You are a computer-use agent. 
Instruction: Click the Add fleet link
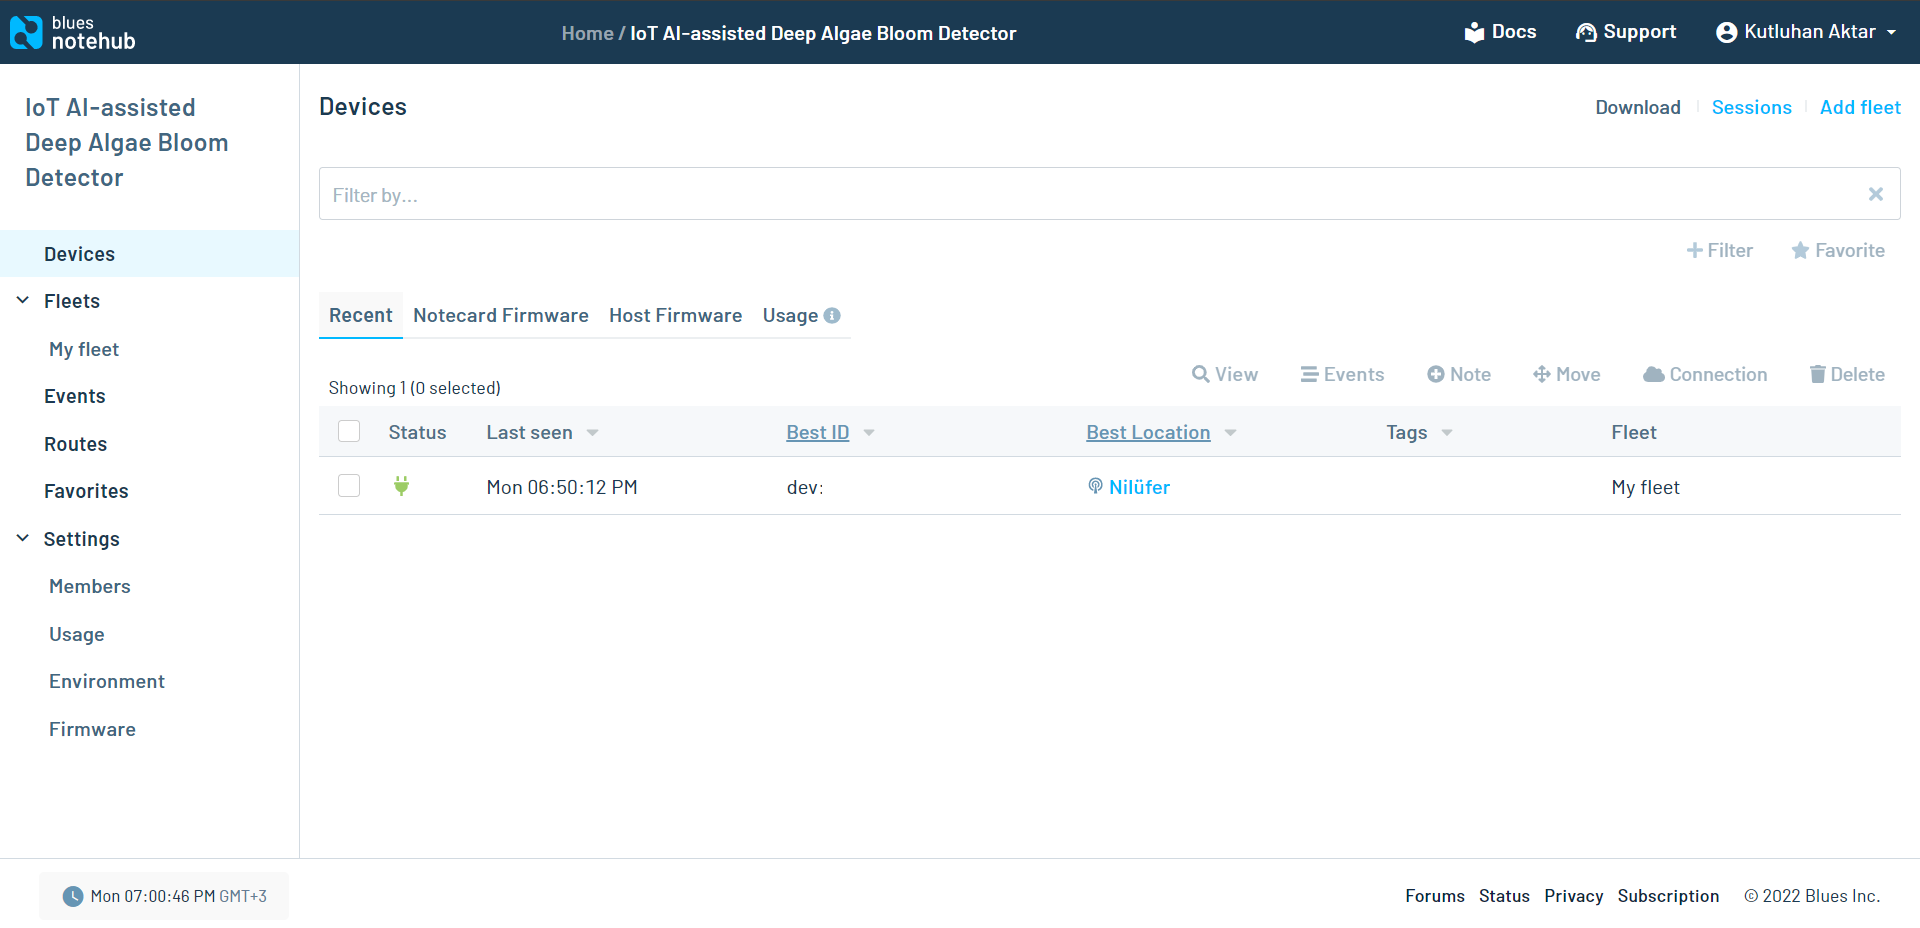(1859, 107)
